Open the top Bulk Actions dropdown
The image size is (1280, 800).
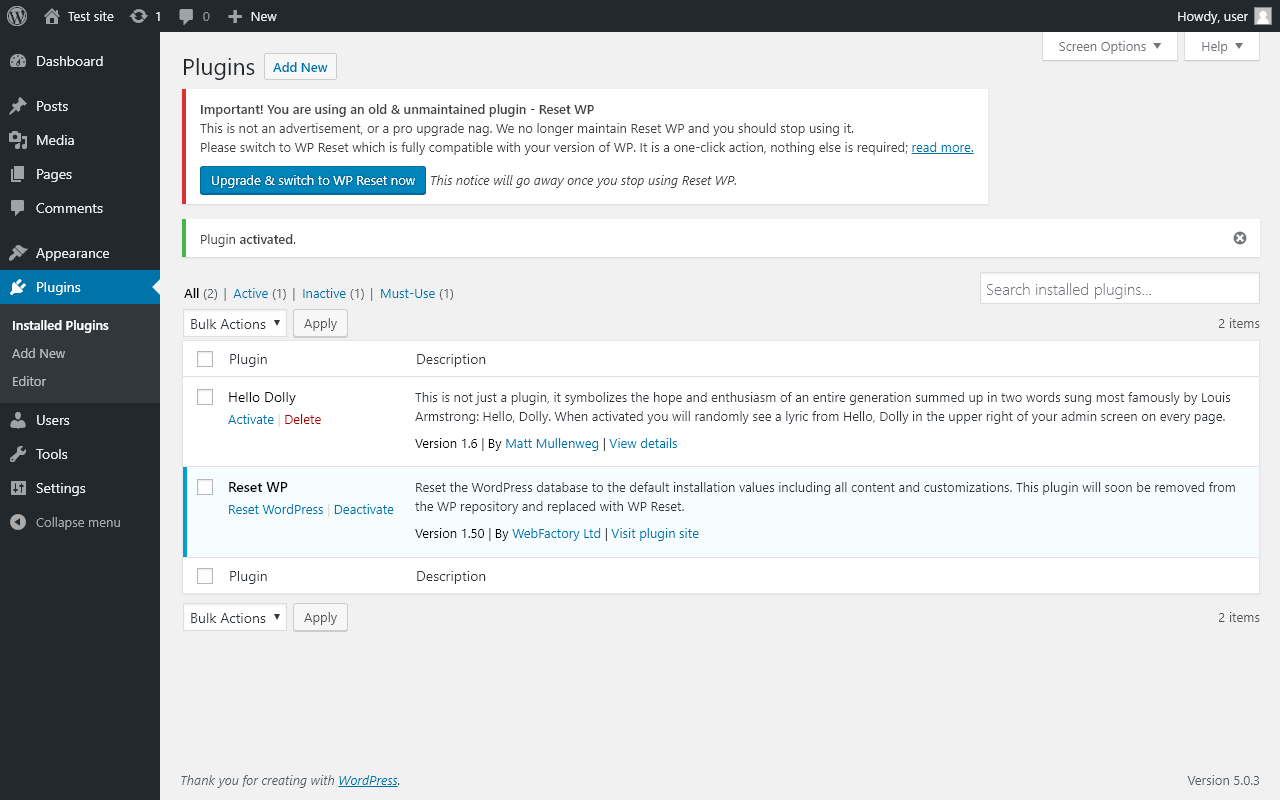(x=235, y=323)
